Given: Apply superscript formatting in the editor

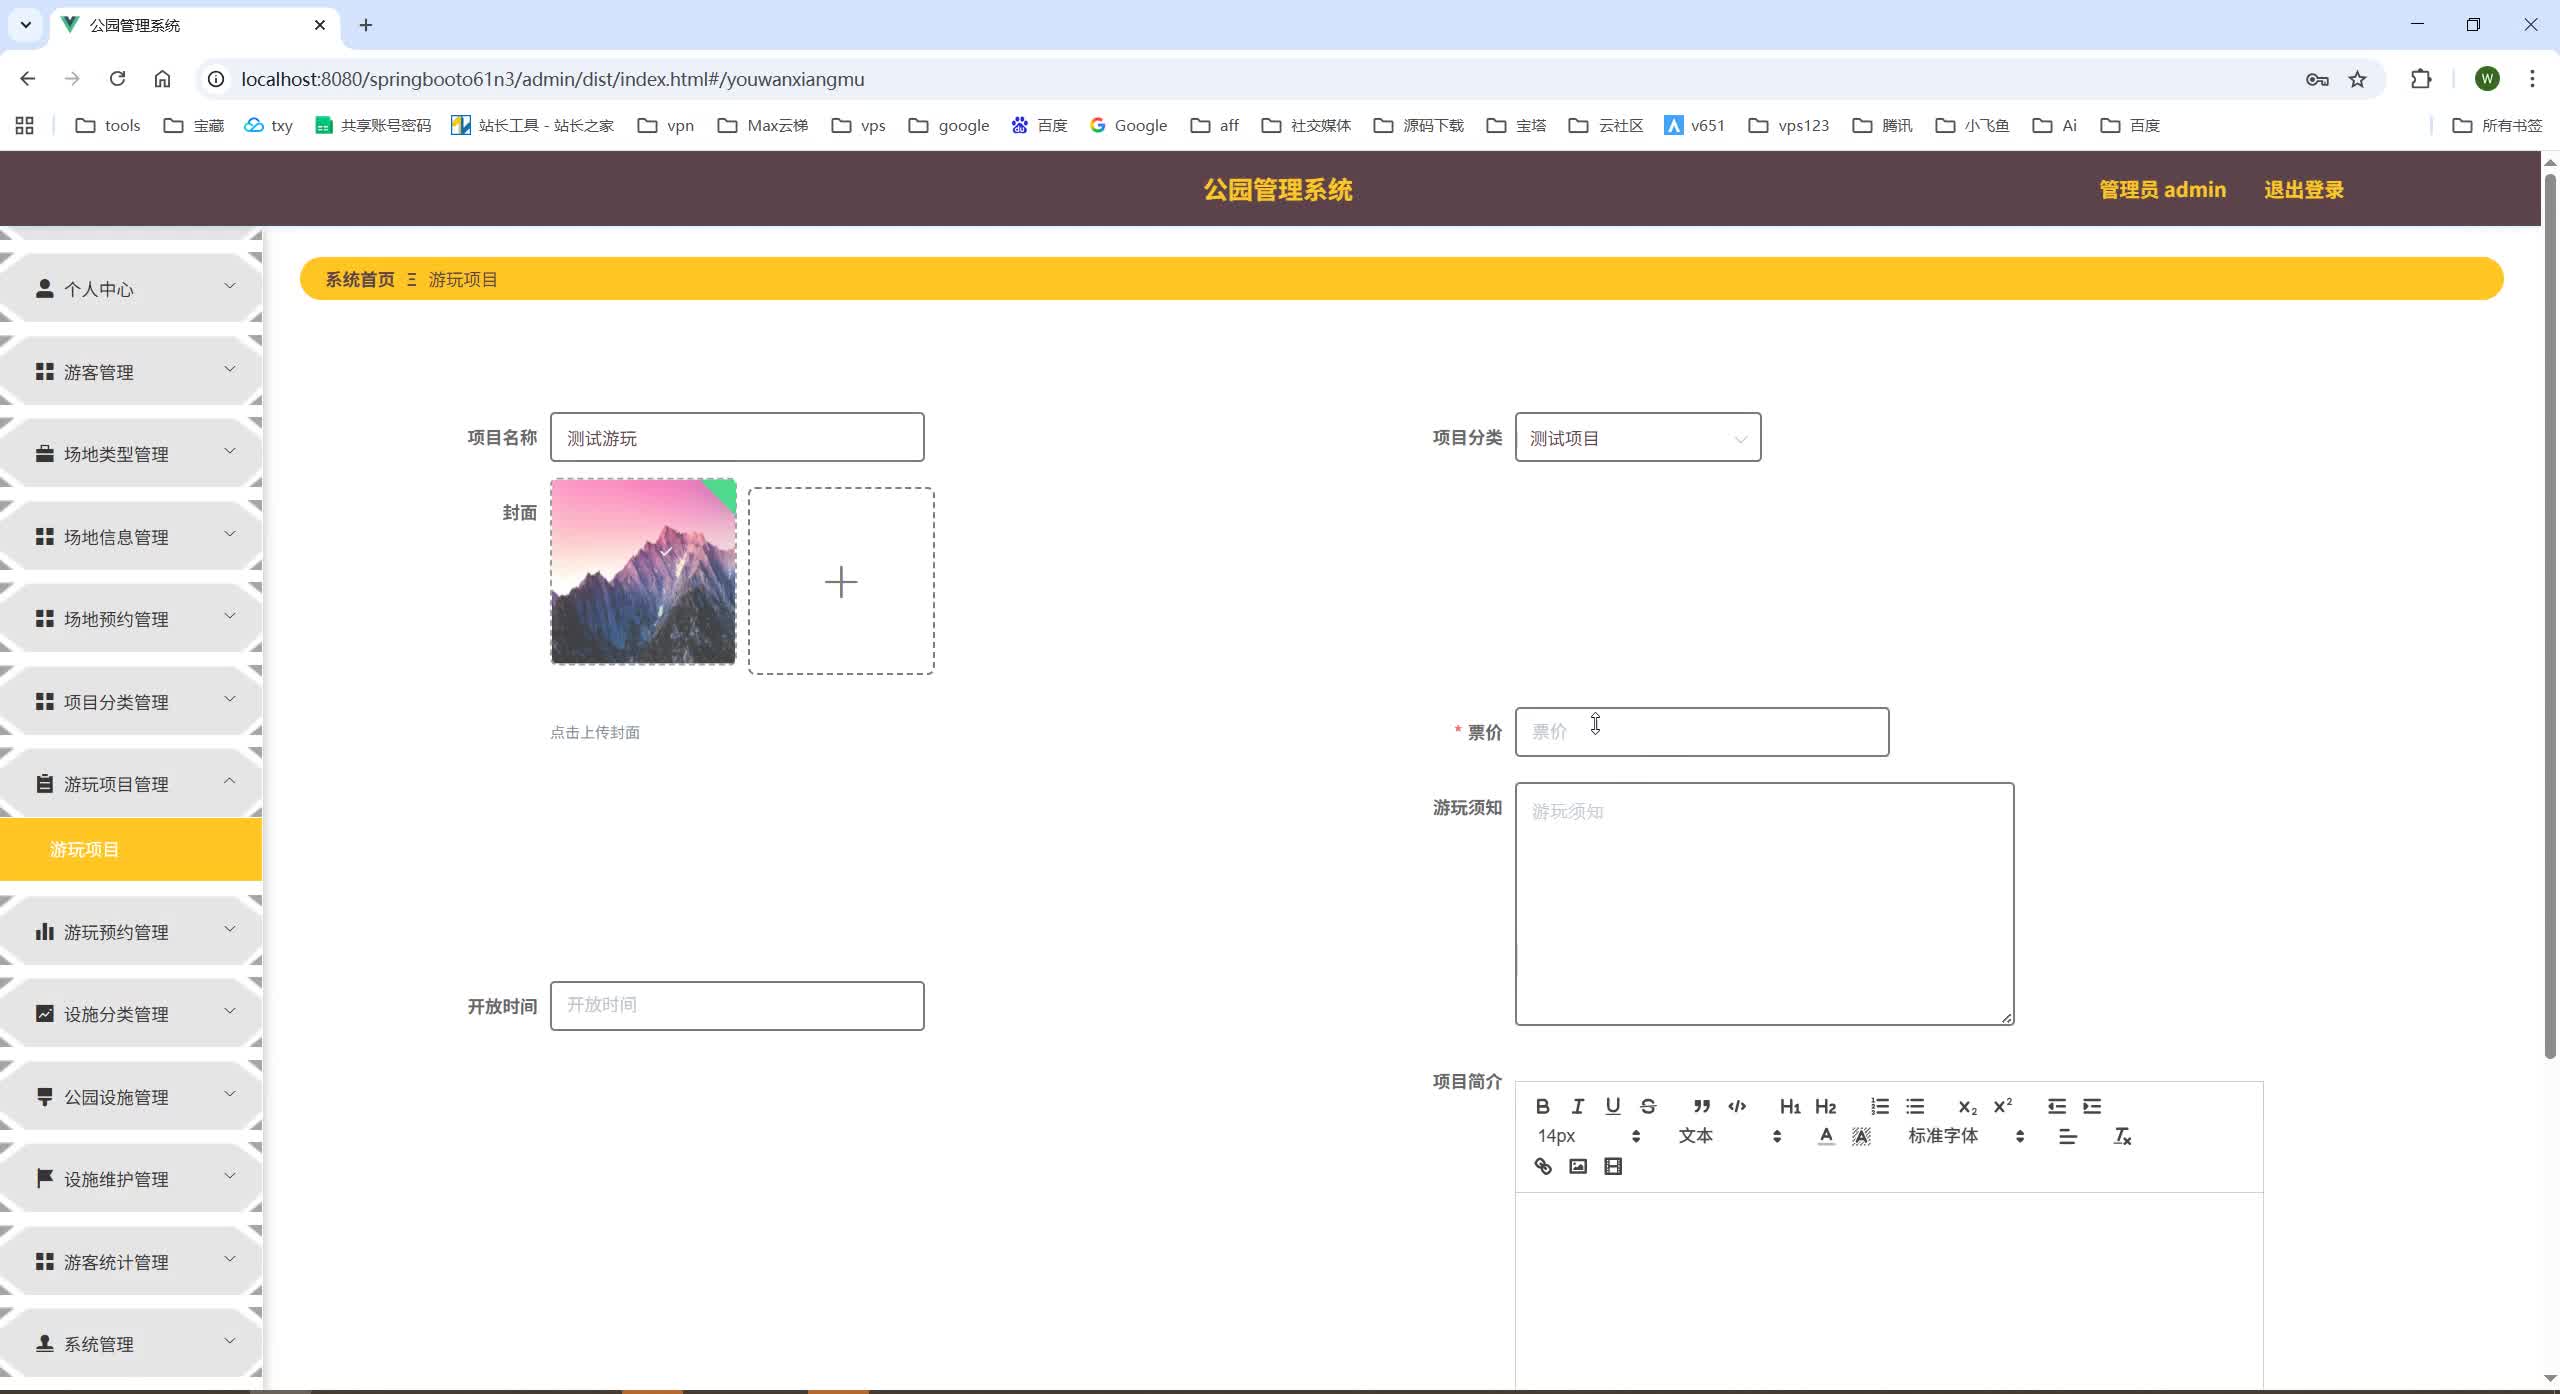Looking at the screenshot, I should pyautogui.click(x=2002, y=1106).
